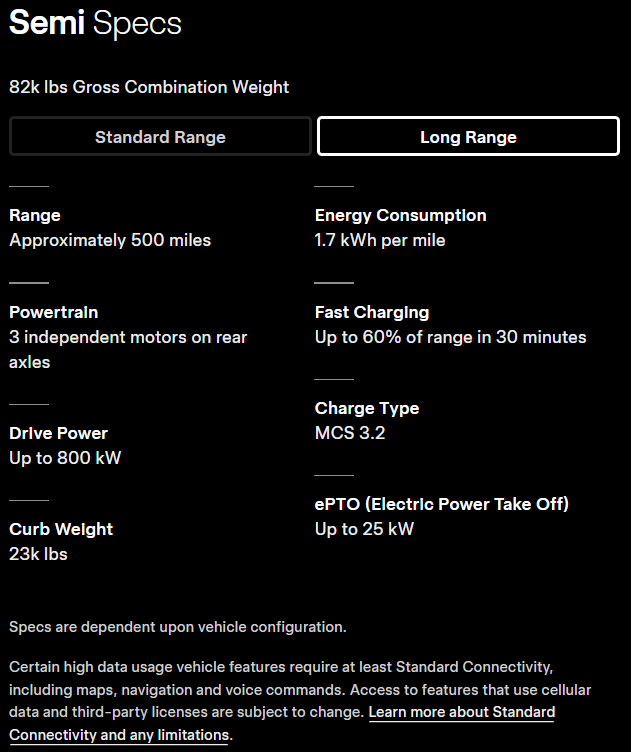
Task: Click the Charge Type label
Action: (367, 408)
